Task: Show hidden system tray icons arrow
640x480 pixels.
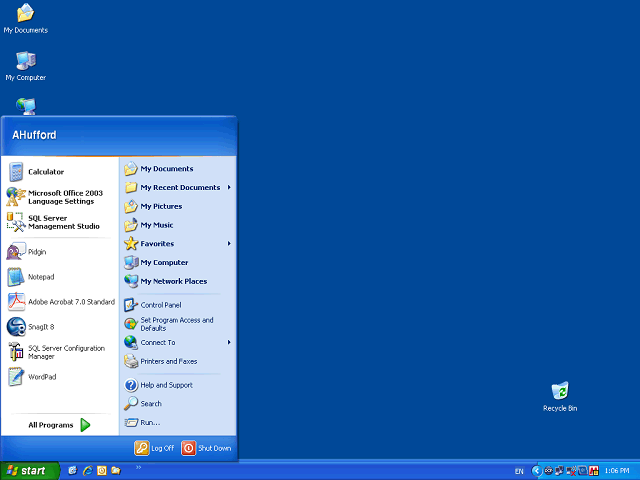Action: click(x=537, y=471)
